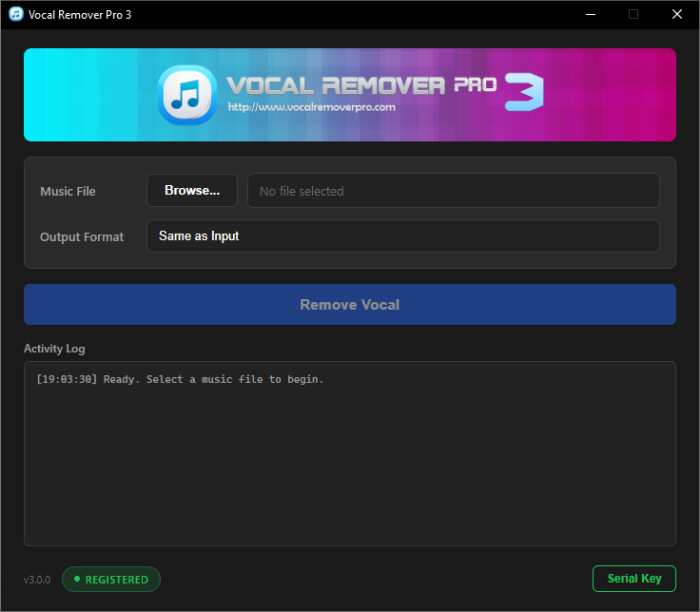Click the Remove Vocal button

(350, 304)
